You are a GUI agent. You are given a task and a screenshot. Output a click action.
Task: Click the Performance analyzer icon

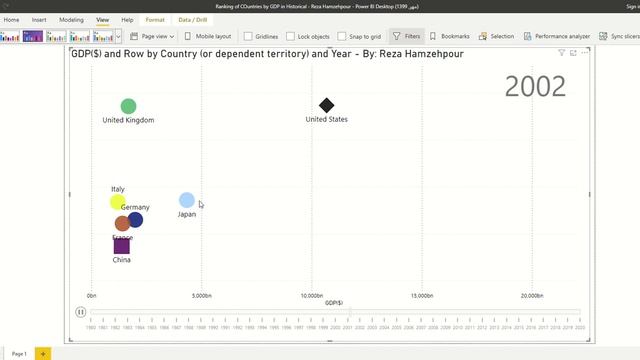tap(527, 36)
